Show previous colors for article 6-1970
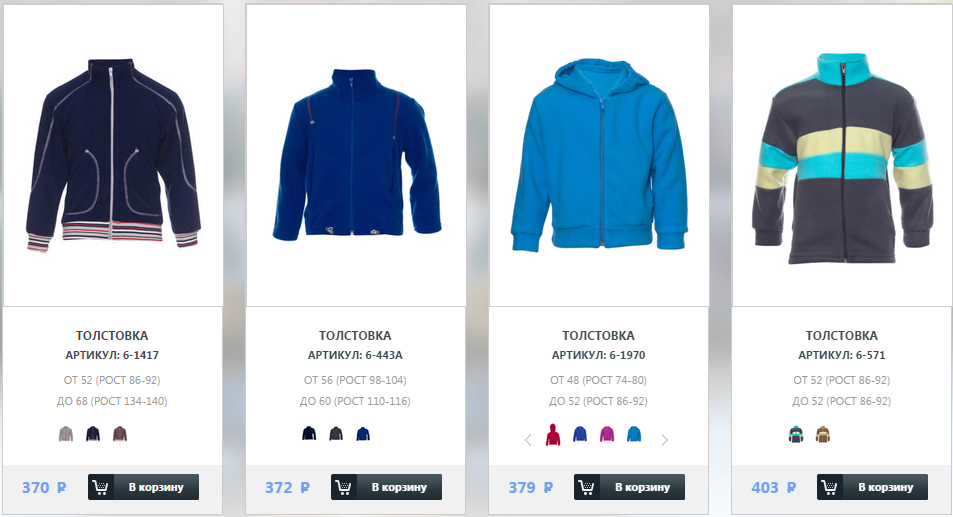Viewport: 953px width, 517px height. click(x=528, y=440)
